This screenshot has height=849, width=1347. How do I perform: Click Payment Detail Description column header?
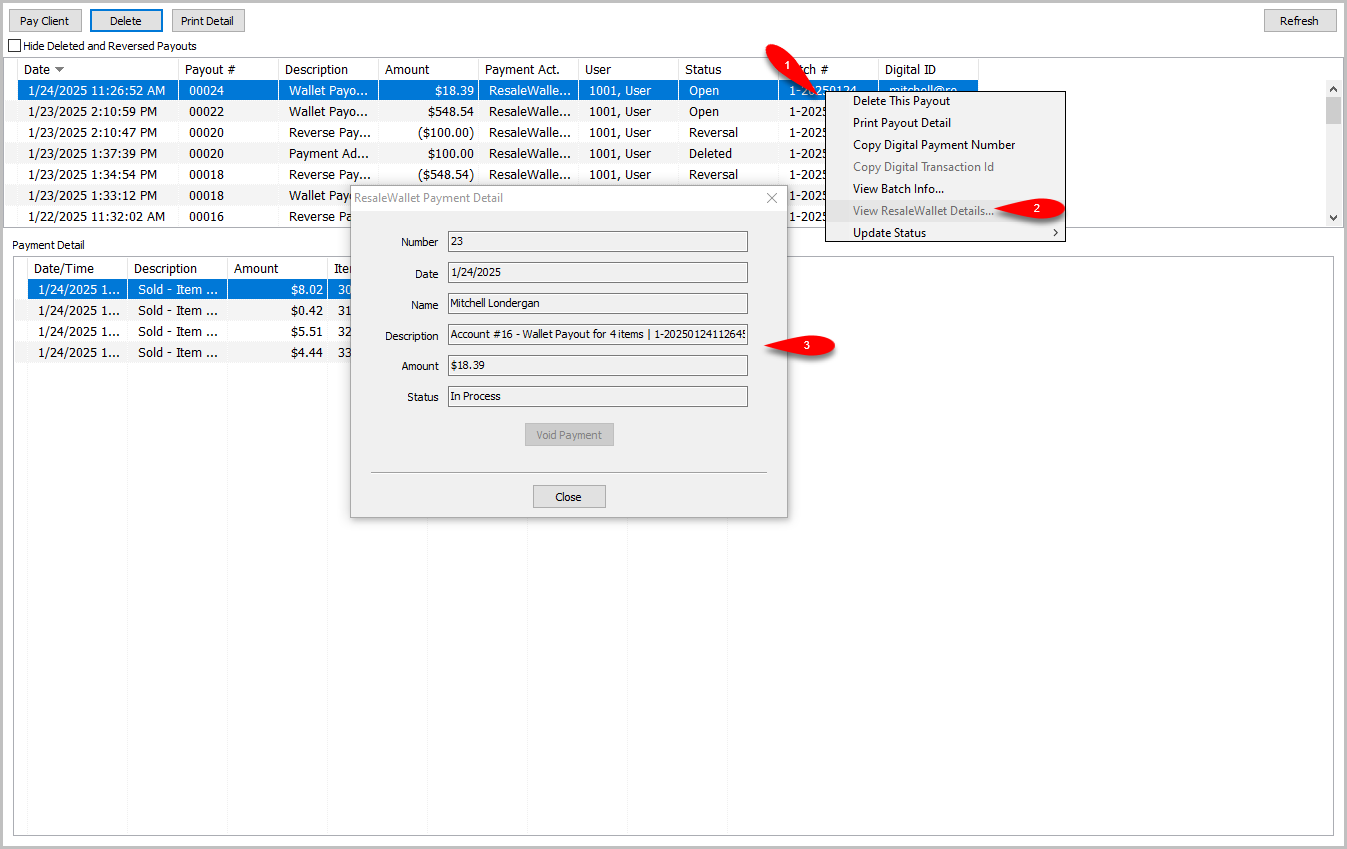pyautogui.click(x=178, y=269)
